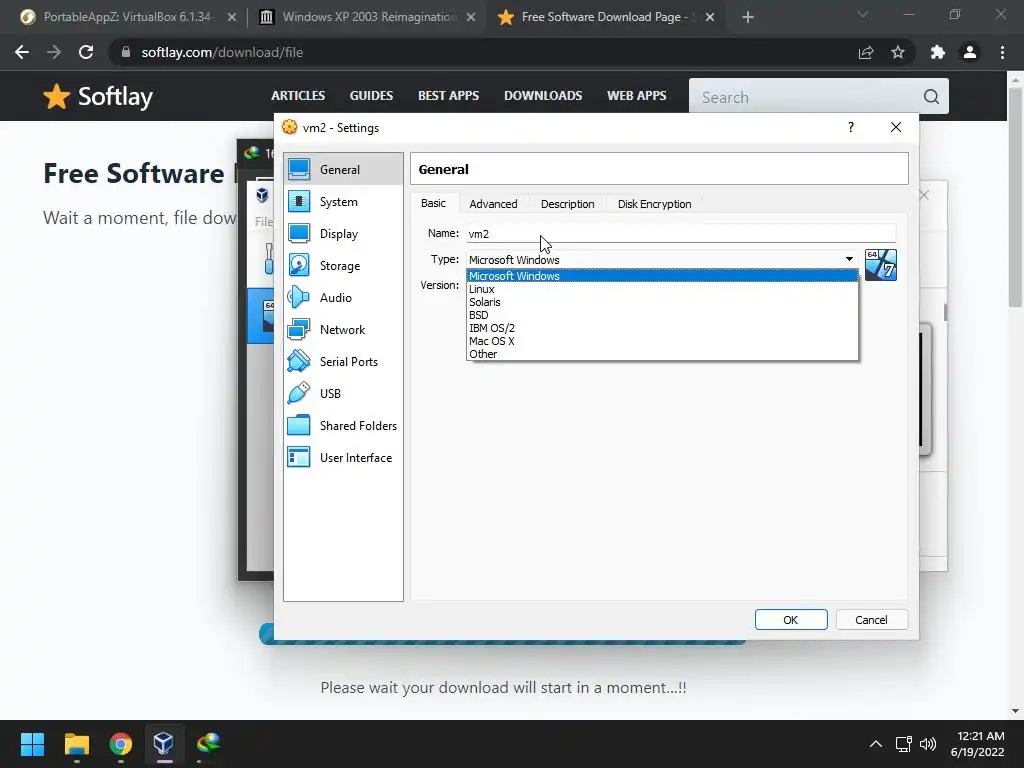Open the Chrome profile icon
Image resolution: width=1024 pixels, height=768 pixels.
click(x=970, y=52)
